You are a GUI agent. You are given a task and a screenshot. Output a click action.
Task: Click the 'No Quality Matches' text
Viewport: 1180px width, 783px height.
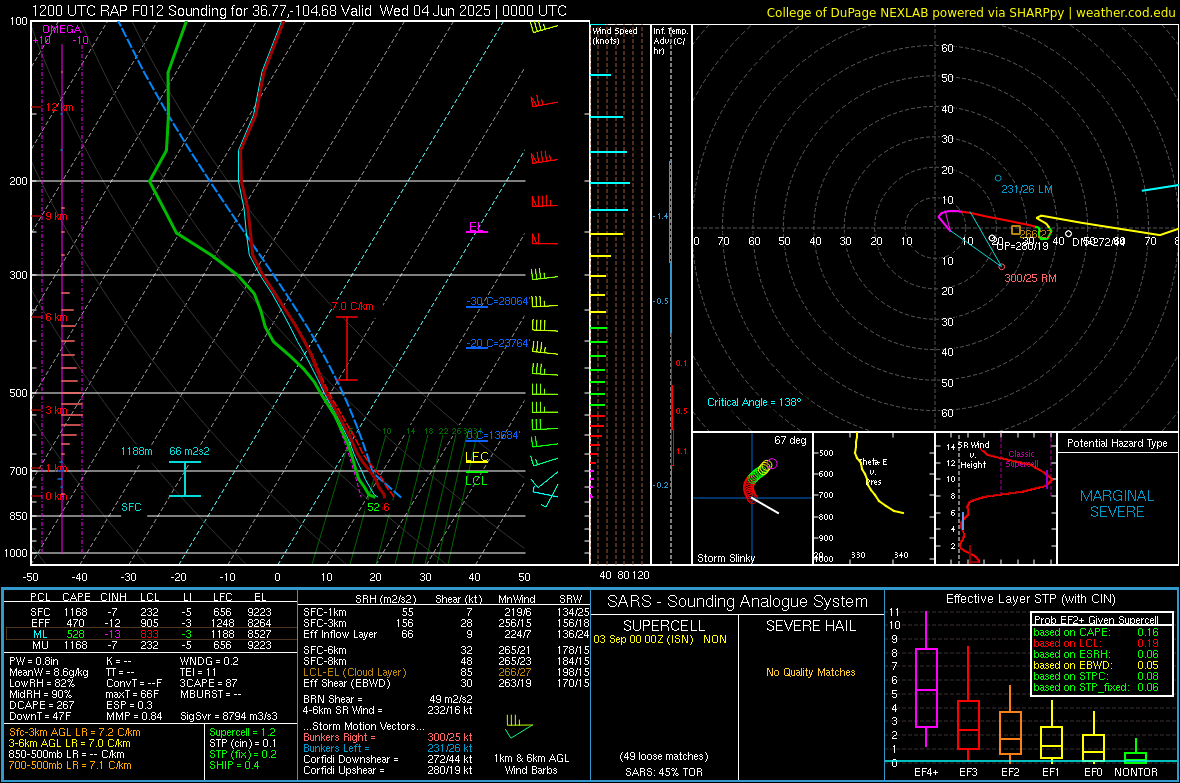pos(810,672)
